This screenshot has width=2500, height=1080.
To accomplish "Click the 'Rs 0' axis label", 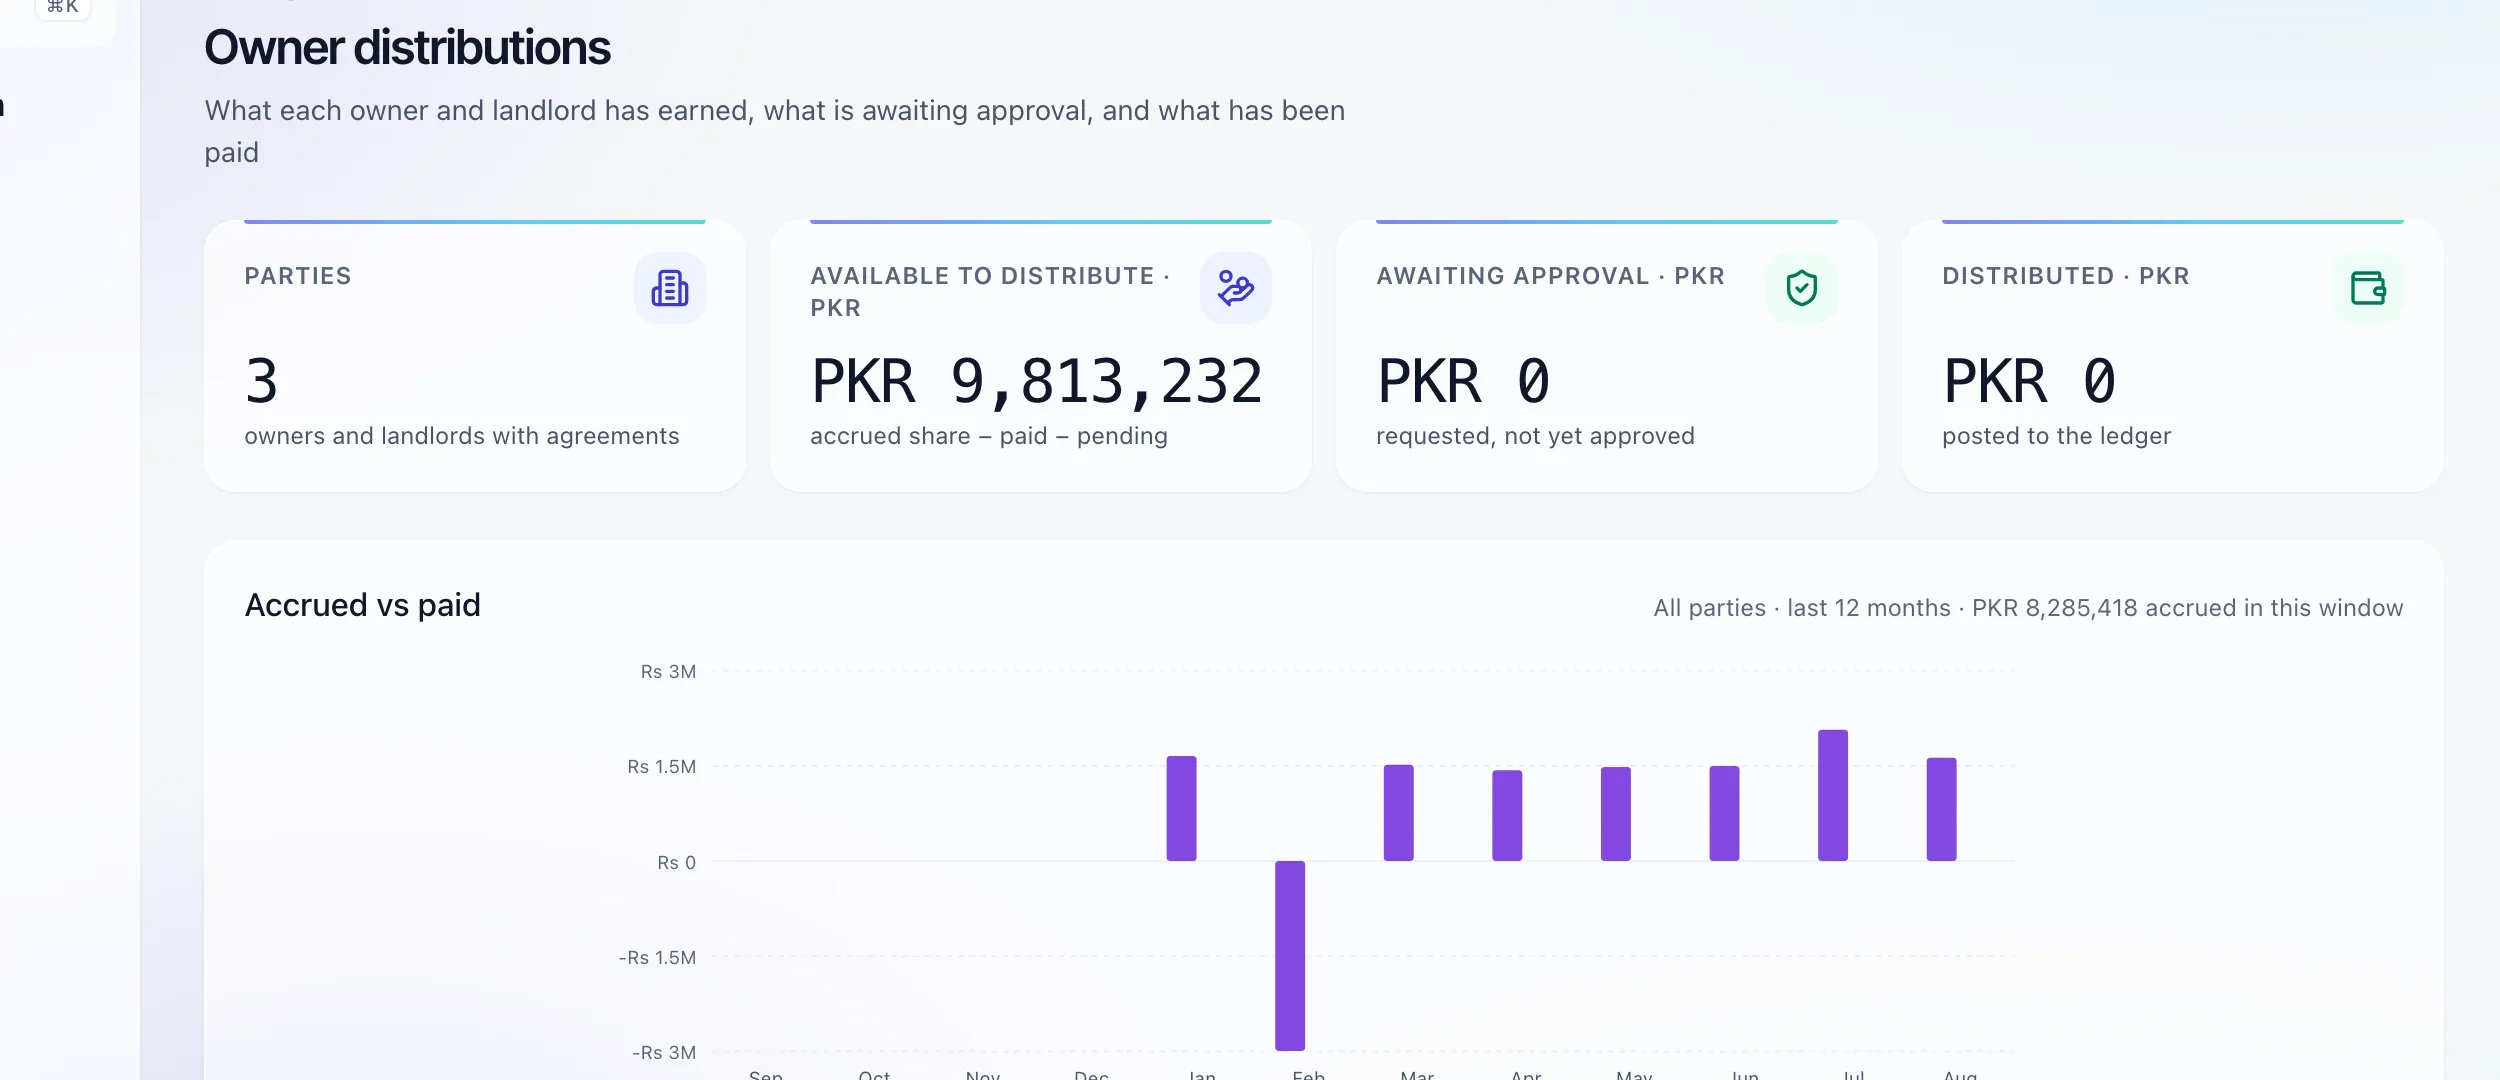I will point(676,863).
